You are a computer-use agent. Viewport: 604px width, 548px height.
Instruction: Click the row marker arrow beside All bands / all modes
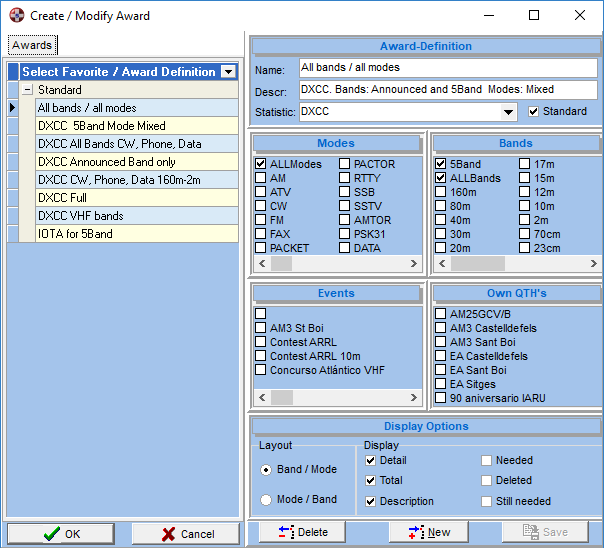[13, 108]
